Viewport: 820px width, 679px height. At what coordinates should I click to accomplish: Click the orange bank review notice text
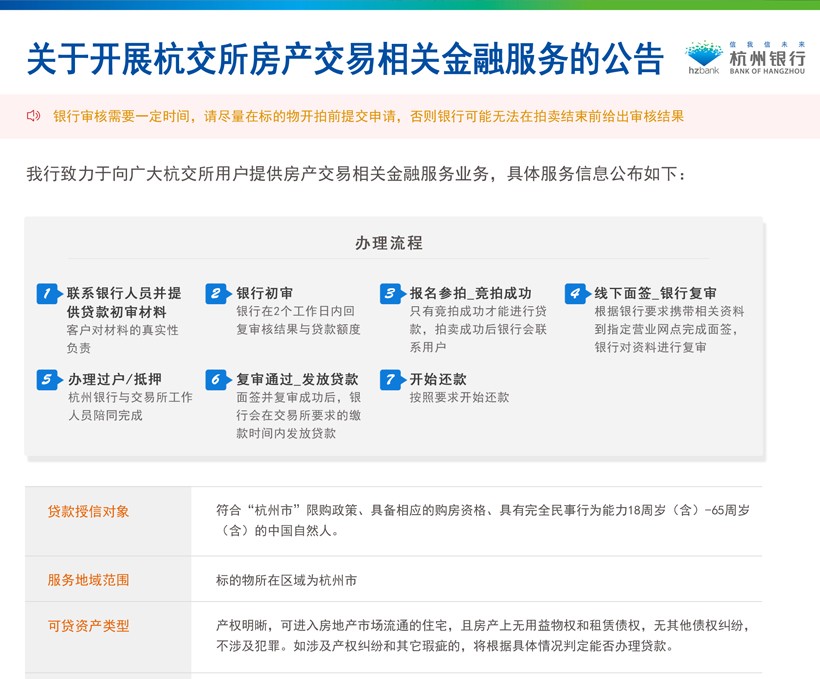click(x=368, y=116)
